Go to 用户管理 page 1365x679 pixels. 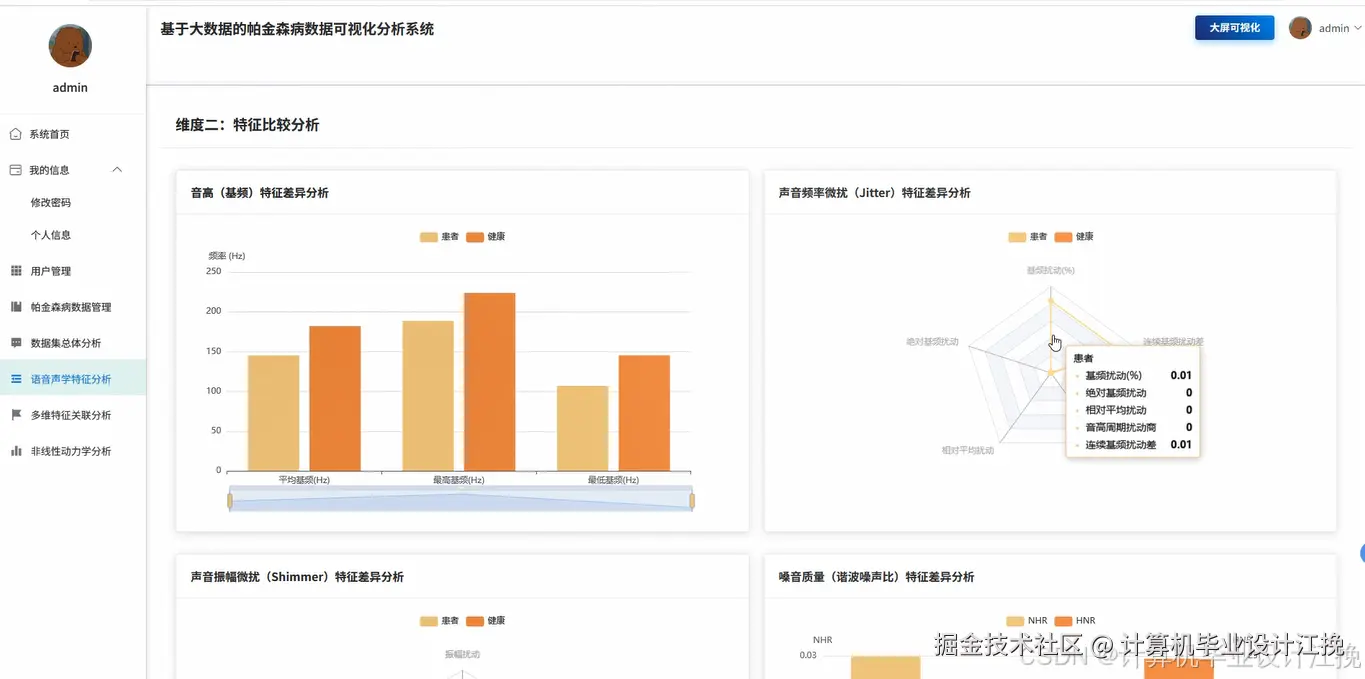(x=73, y=271)
